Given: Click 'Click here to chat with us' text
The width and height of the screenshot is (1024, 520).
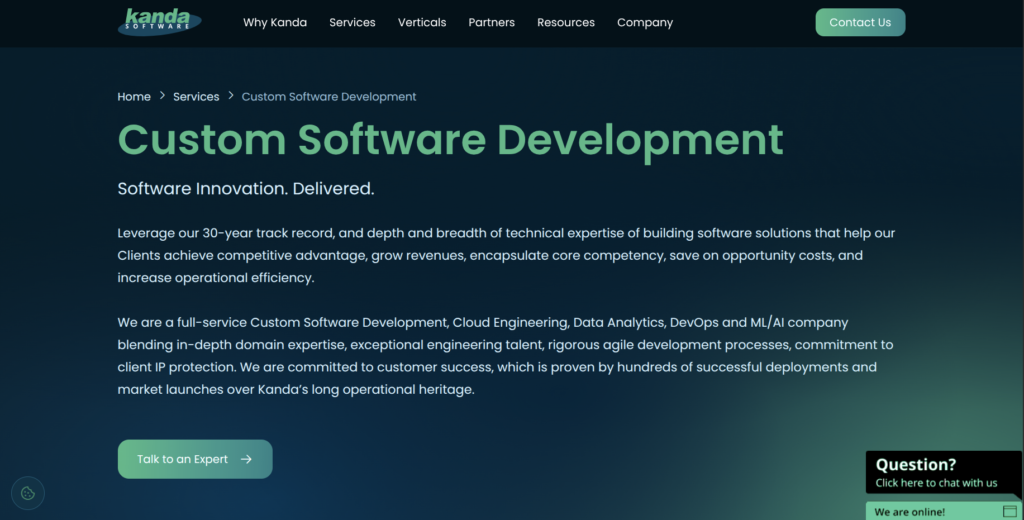Looking at the screenshot, I should pyautogui.click(x=936, y=483).
